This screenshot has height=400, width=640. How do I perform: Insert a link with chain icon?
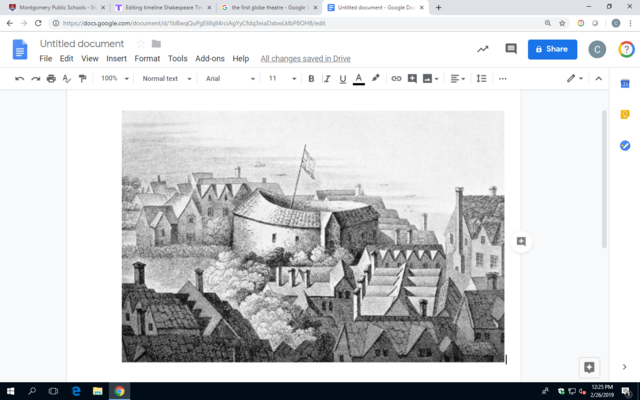pyautogui.click(x=396, y=78)
